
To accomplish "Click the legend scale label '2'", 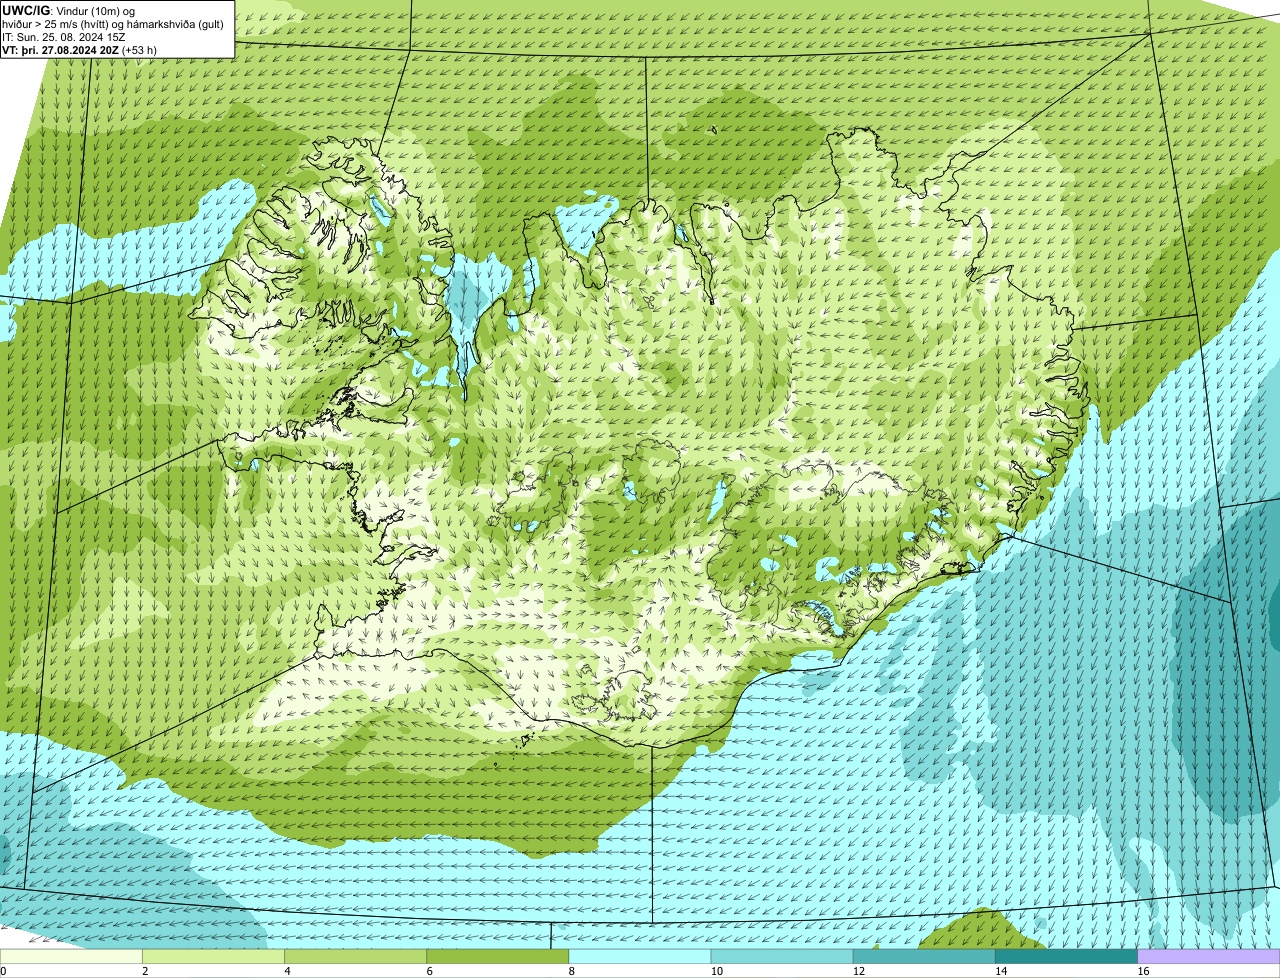I will click(145, 971).
